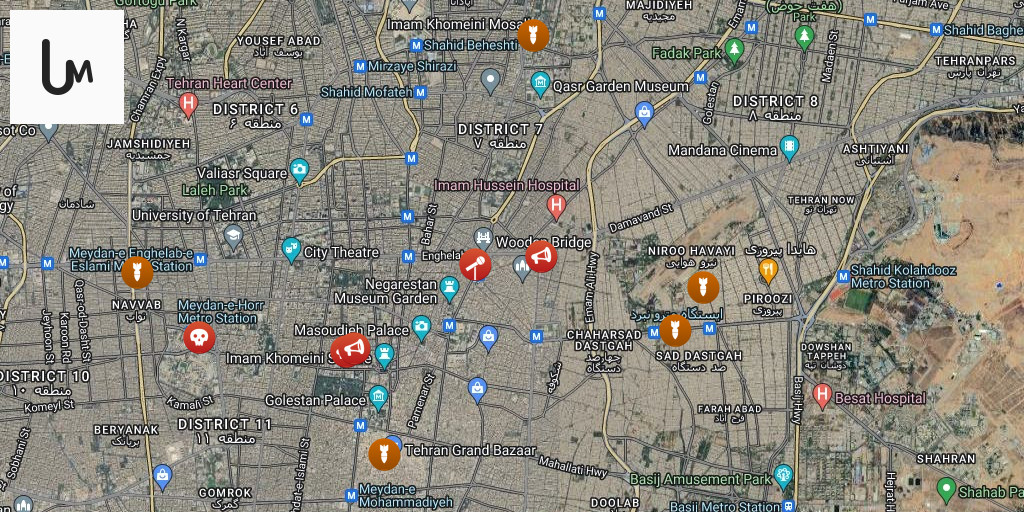This screenshot has width=1024, height=512.
Task: Select the bomb marker near Imam Khomeini Mosalla
Action: click(x=533, y=35)
